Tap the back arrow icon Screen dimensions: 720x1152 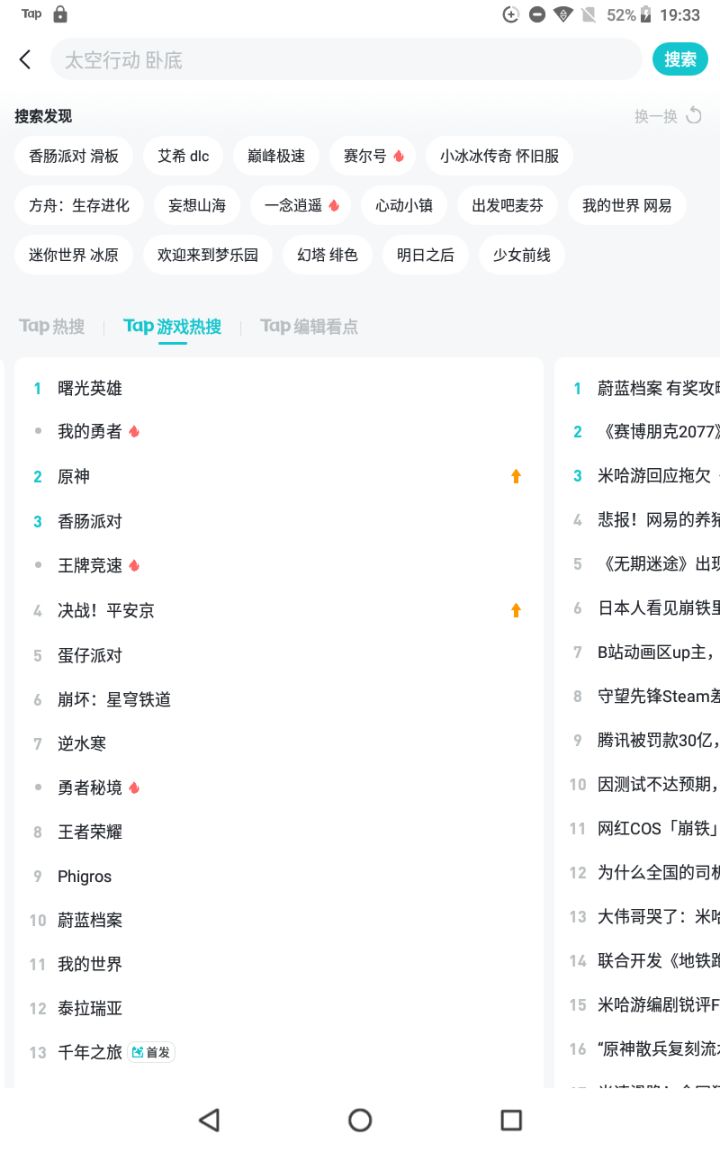(x=25, y=60)
